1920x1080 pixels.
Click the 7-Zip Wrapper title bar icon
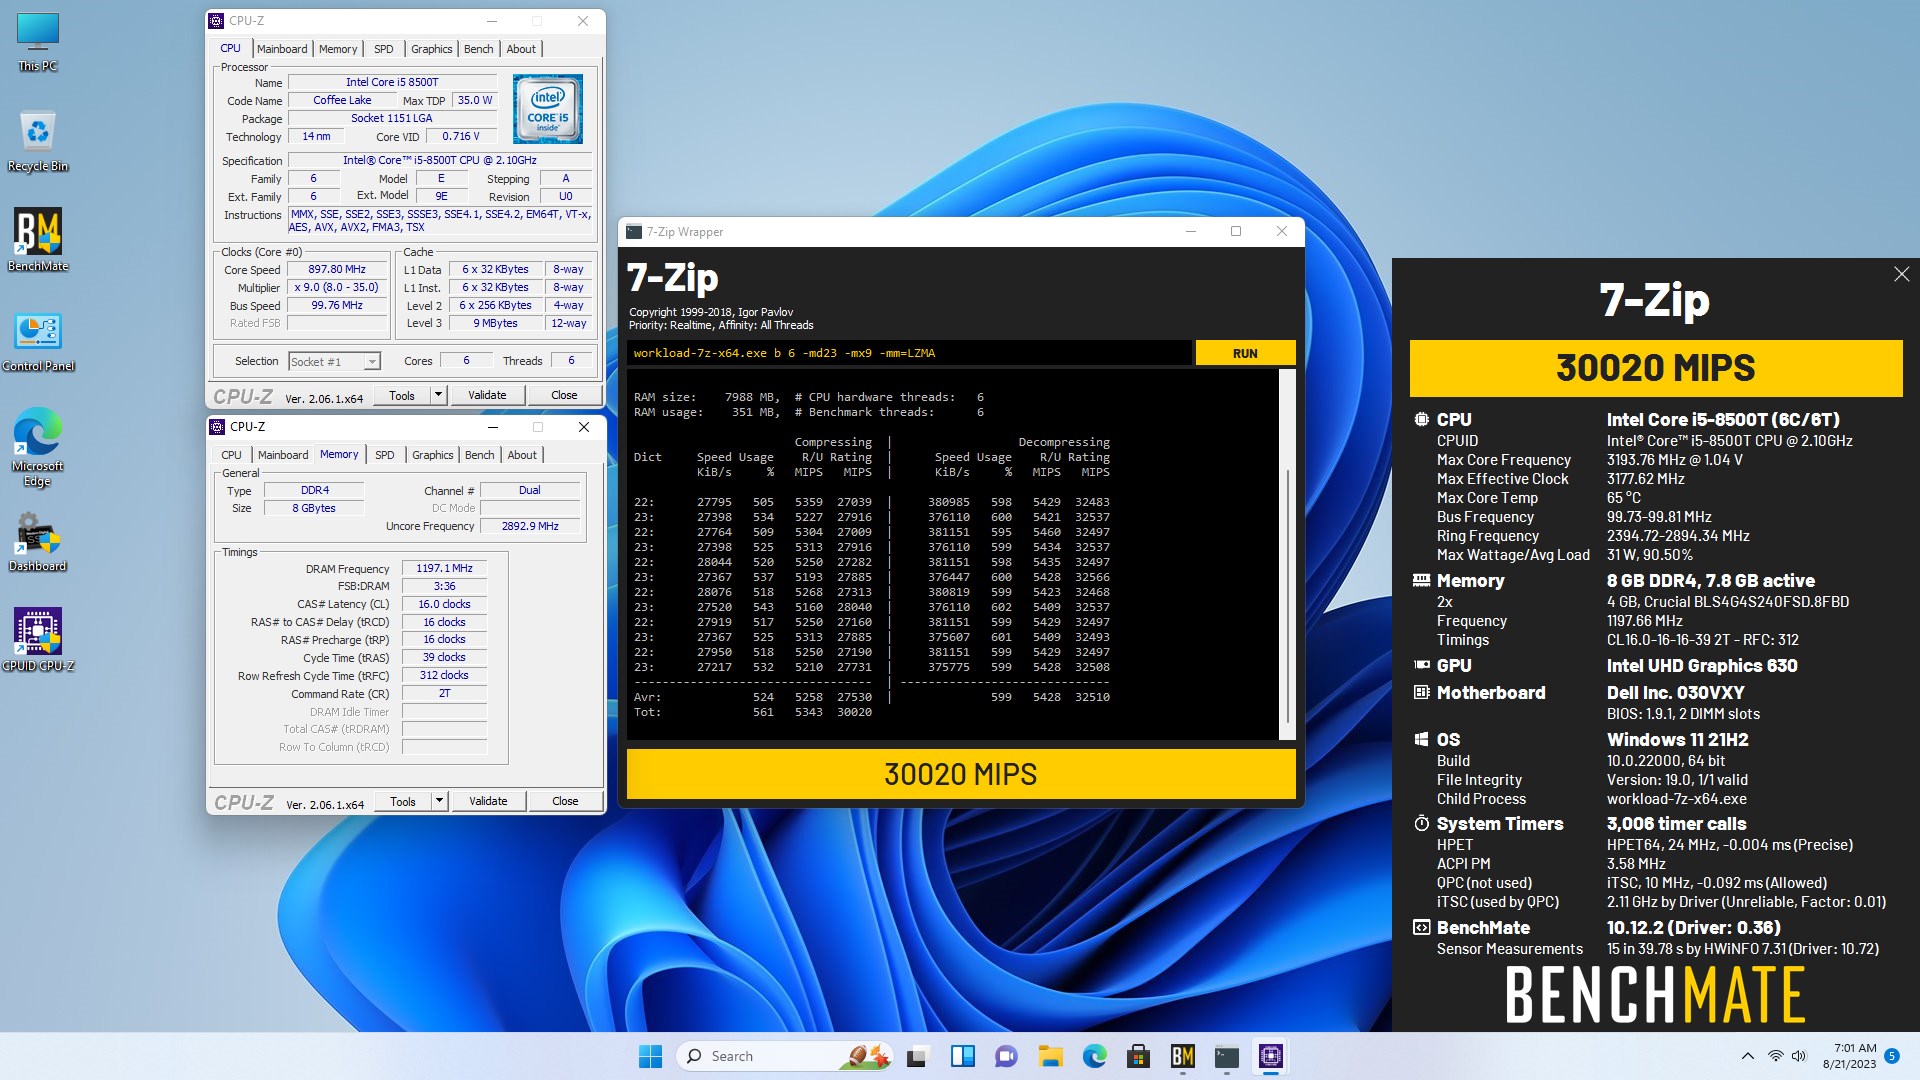click(634, 231)
